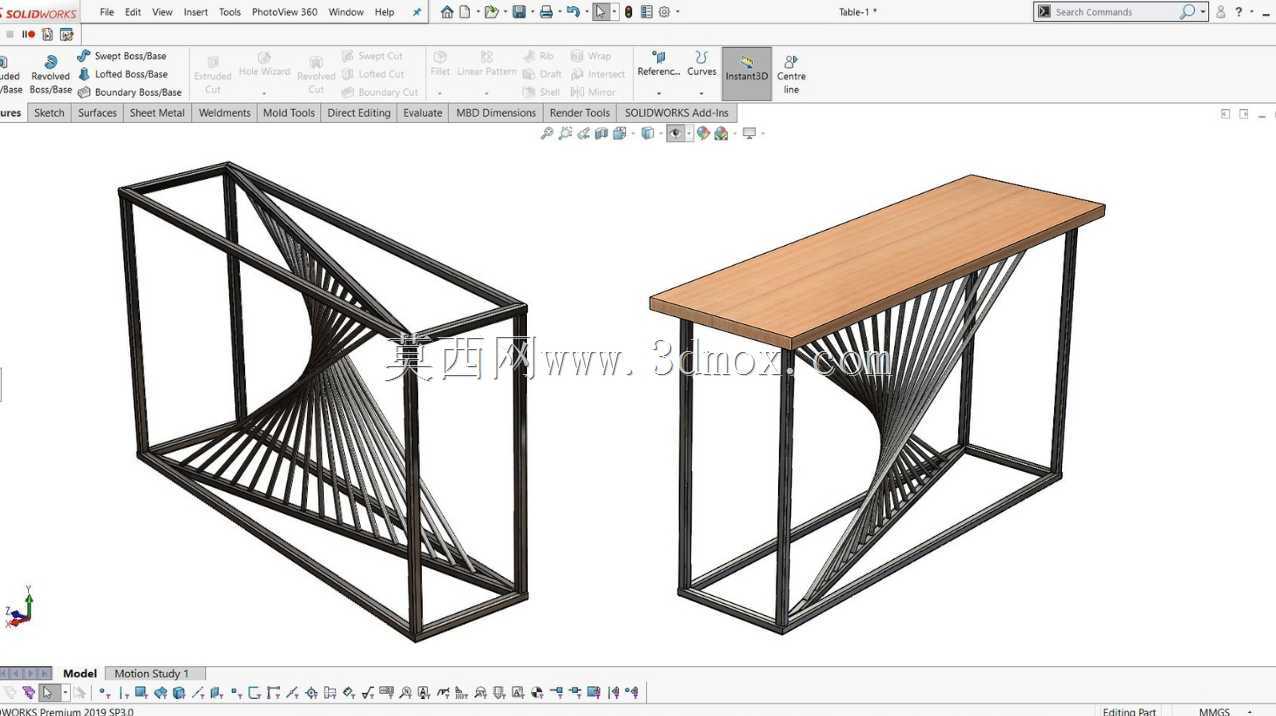Save the document with the Save icon
The image size is (1276, 716).
pyautogui.click(x=518, y=12)
